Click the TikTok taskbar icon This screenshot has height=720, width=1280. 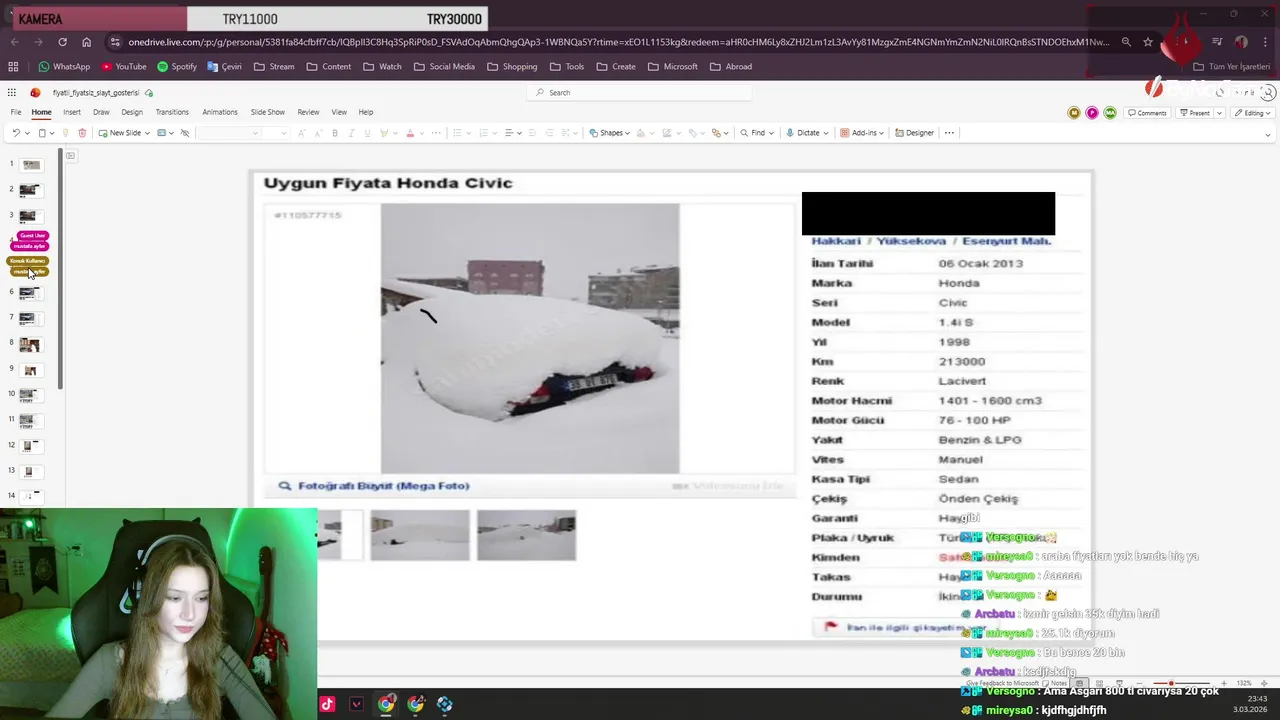tap(327, 704)
